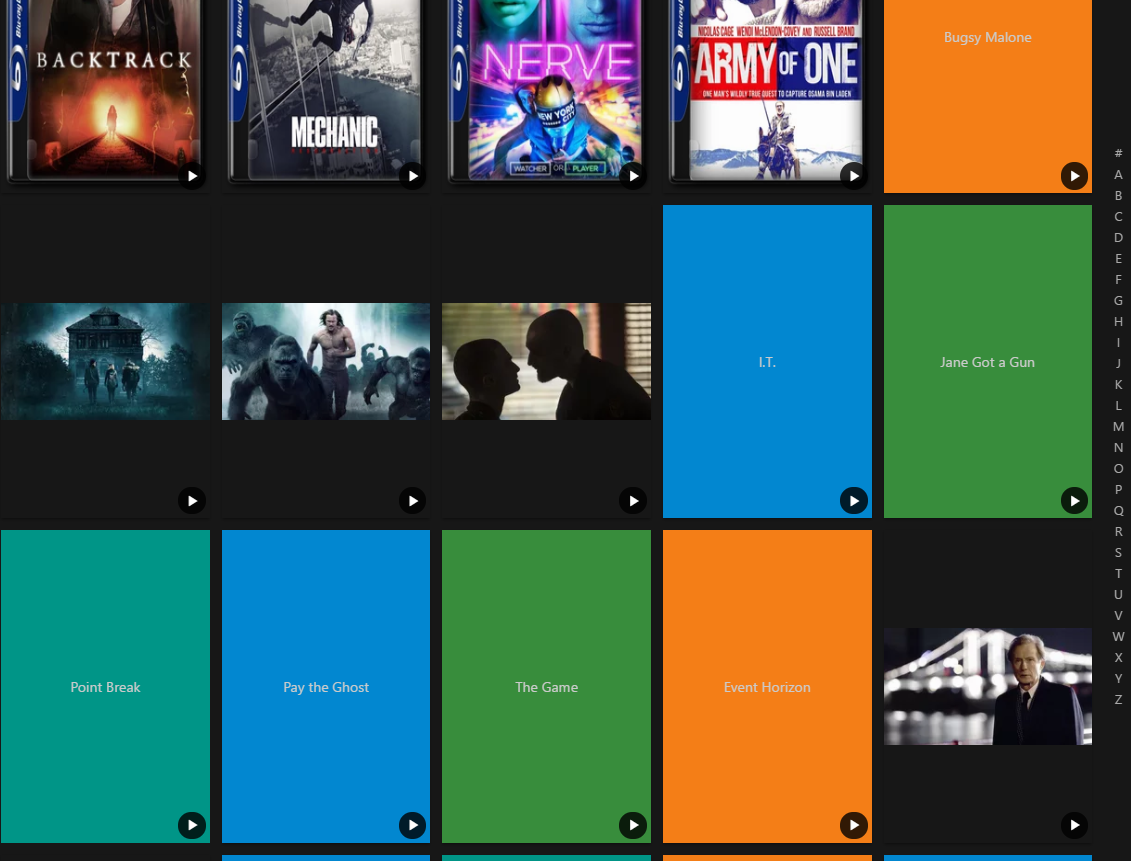Click play icon on two silhouetted men card
The height and width of the screenshot is (861, 1131).
tap(633, 500)
